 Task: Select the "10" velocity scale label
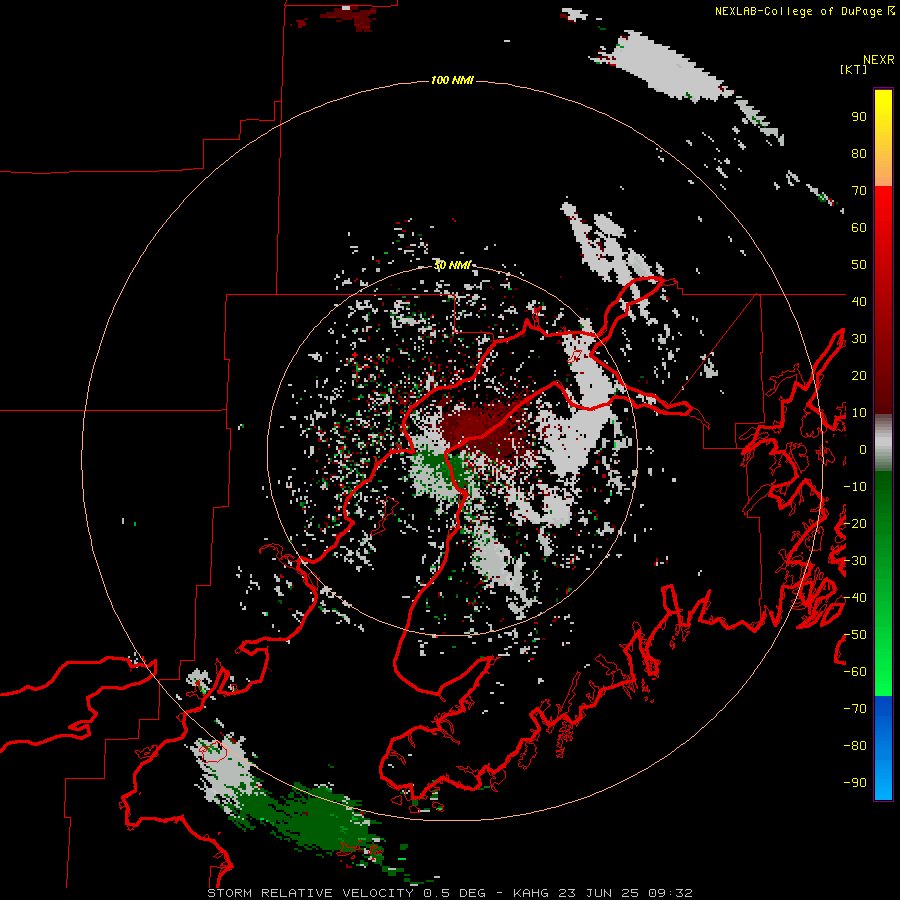pos(859,413)
